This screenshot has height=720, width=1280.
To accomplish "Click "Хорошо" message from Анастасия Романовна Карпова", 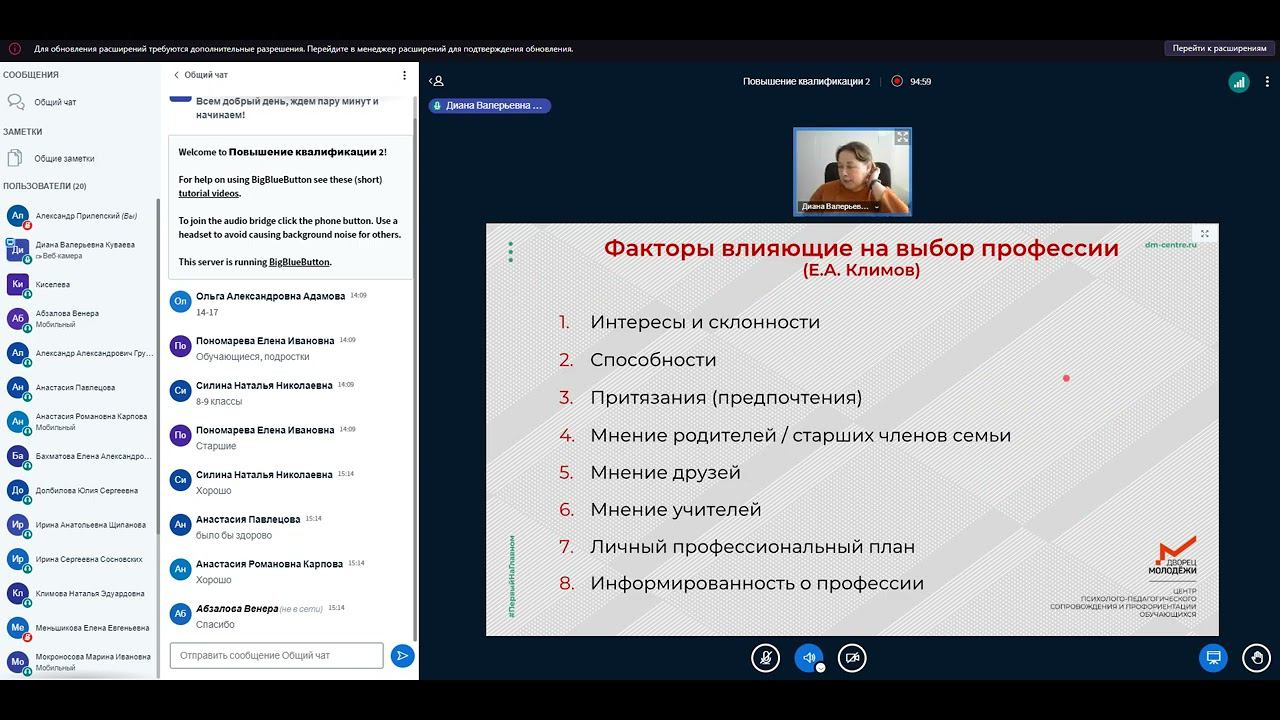I will [214, 580].
